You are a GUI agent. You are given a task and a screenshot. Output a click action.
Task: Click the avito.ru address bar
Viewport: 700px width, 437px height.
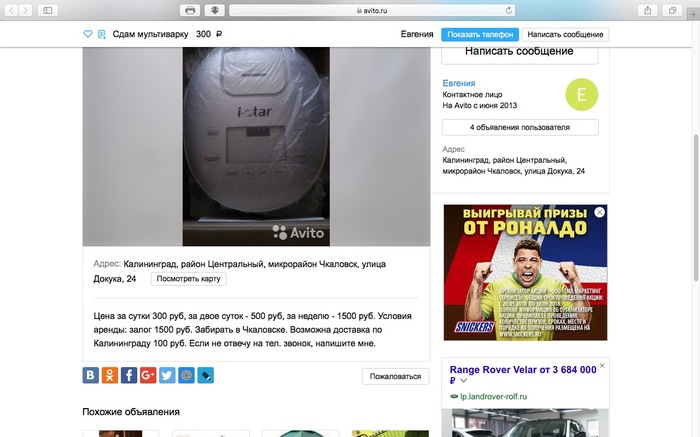click(x=370, y=10)
